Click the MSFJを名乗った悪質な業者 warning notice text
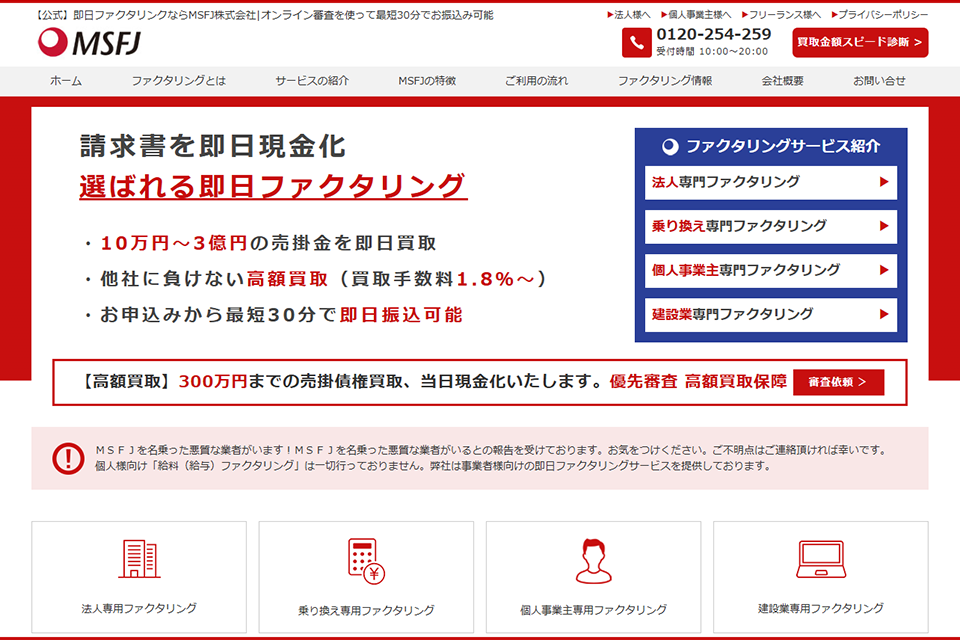960x640 pixels. [491, 458]
